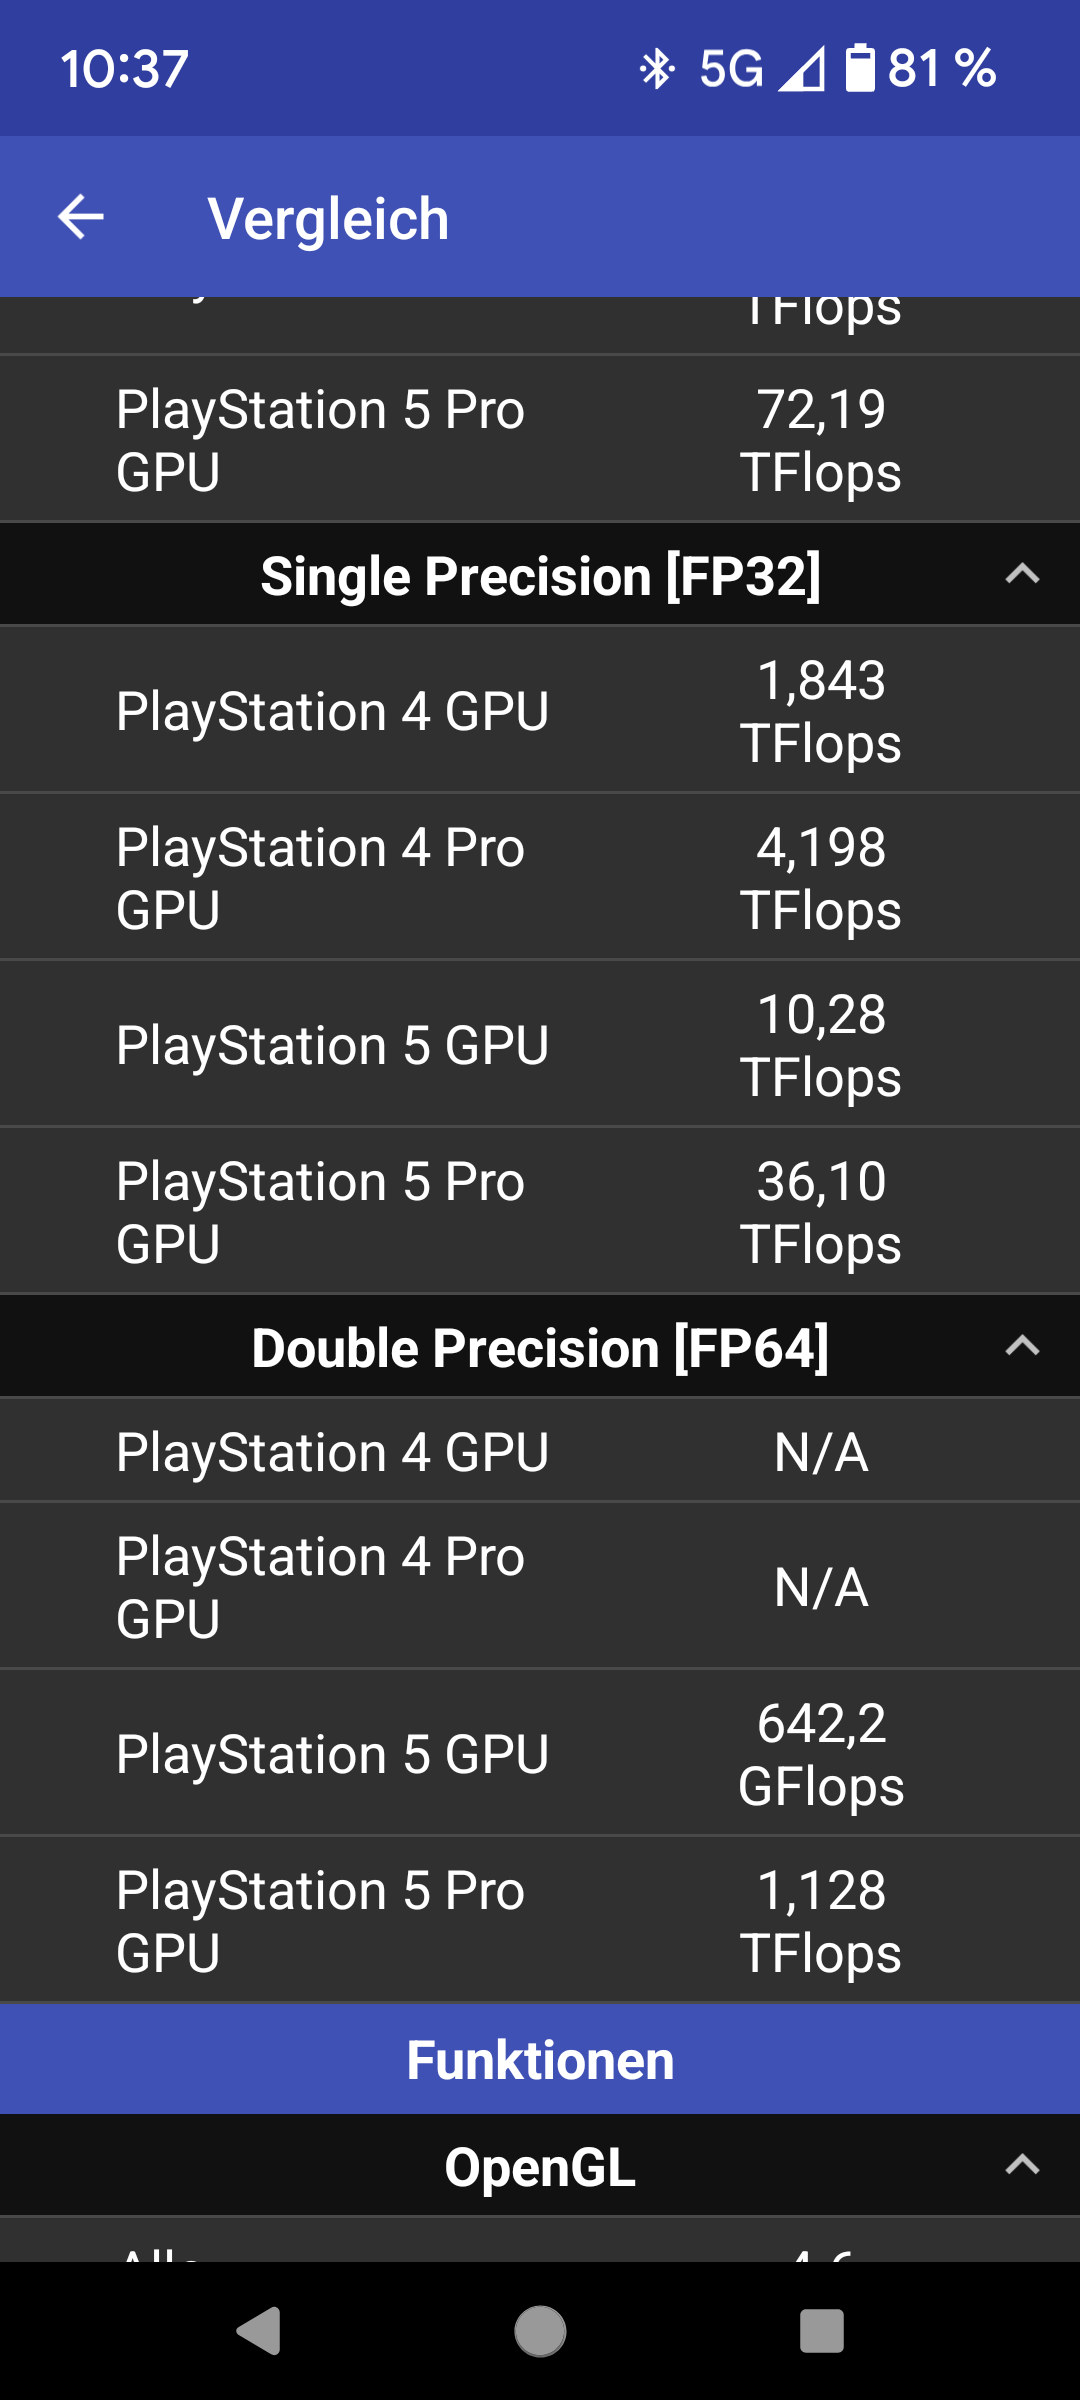Select the Funktionen section header
This screenshot has height=2400, width=1080.
point(540,2060)
